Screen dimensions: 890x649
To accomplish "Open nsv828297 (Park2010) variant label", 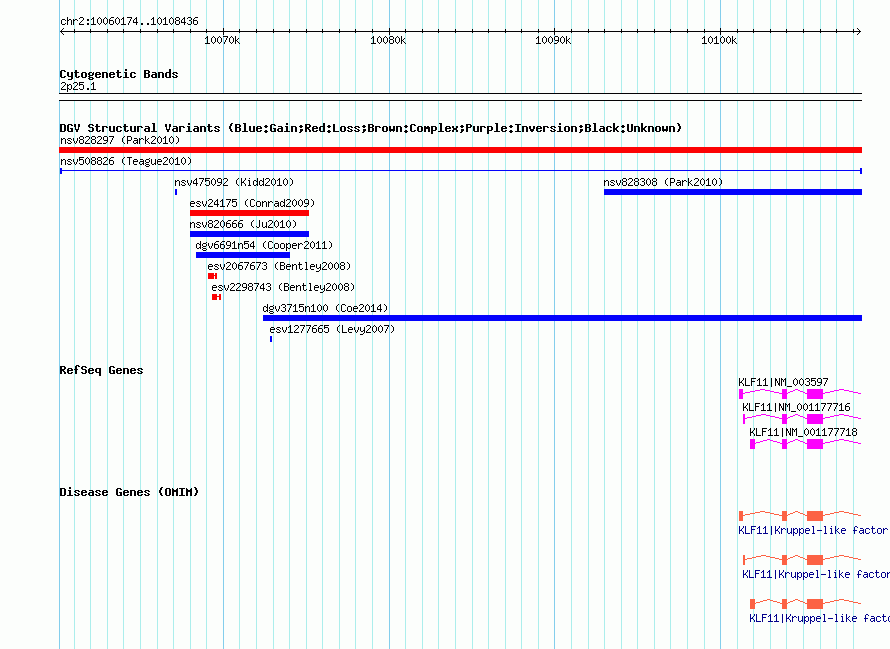I will pos(120,140).
